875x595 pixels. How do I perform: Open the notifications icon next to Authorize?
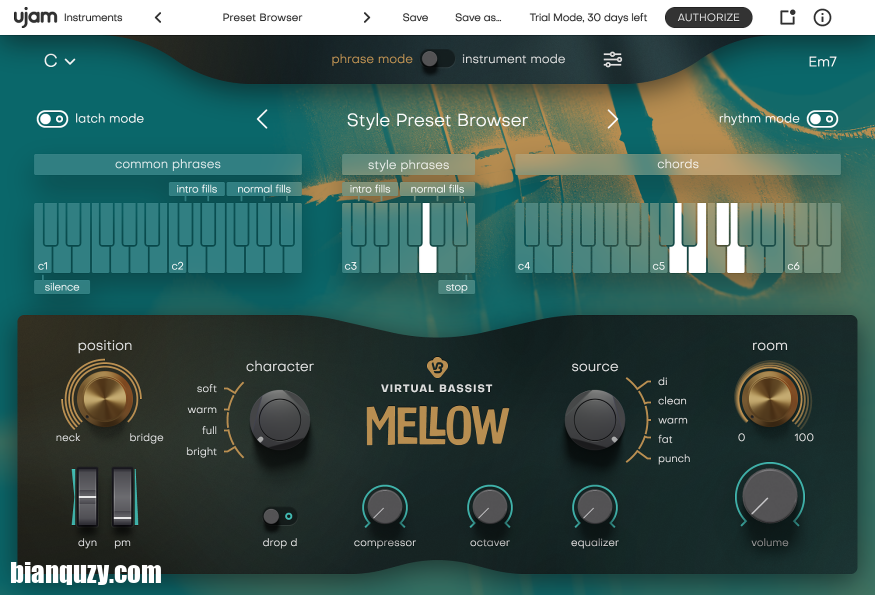coord(787,17)
